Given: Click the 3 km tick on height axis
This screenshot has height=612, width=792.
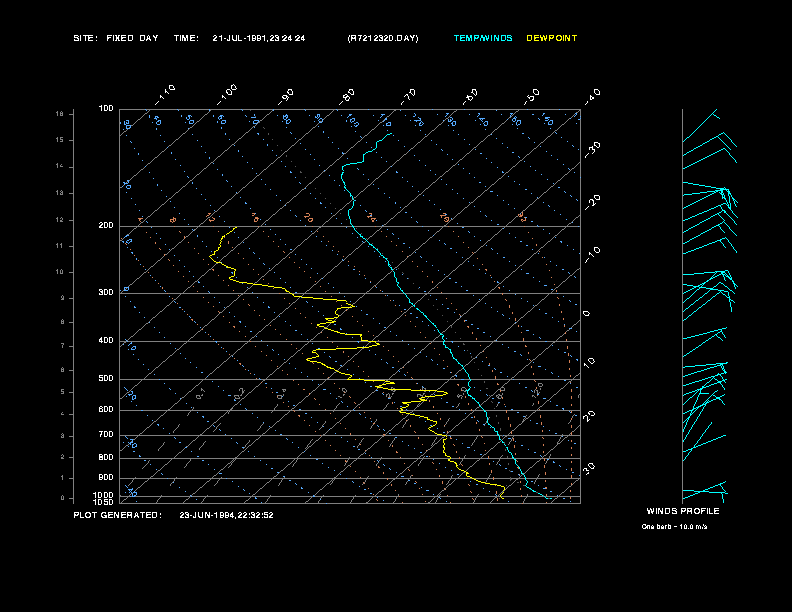Looking at the screenshot, I should [x=63, y=436].
